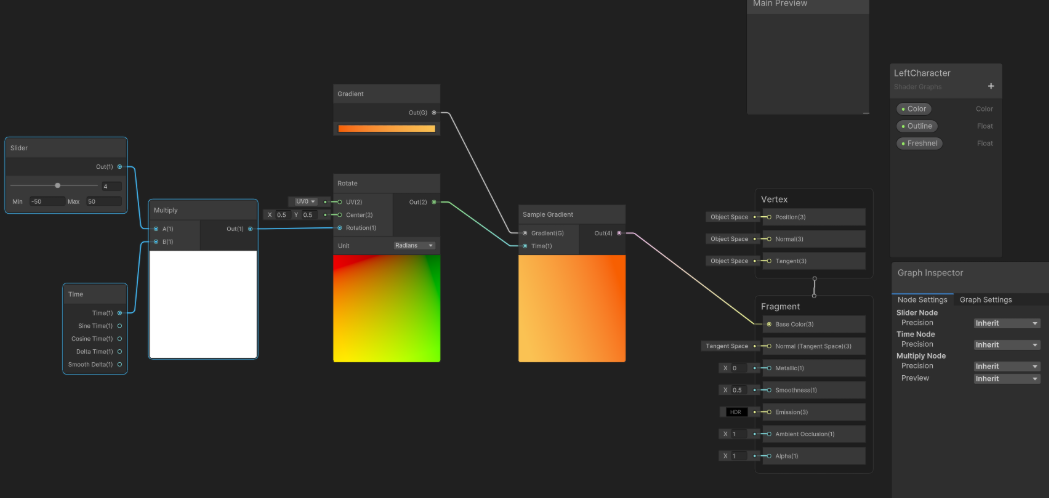Screen dimensions: 1049x498
Task: Click the Slider node's slider handle
Action: tap(58, 185)
